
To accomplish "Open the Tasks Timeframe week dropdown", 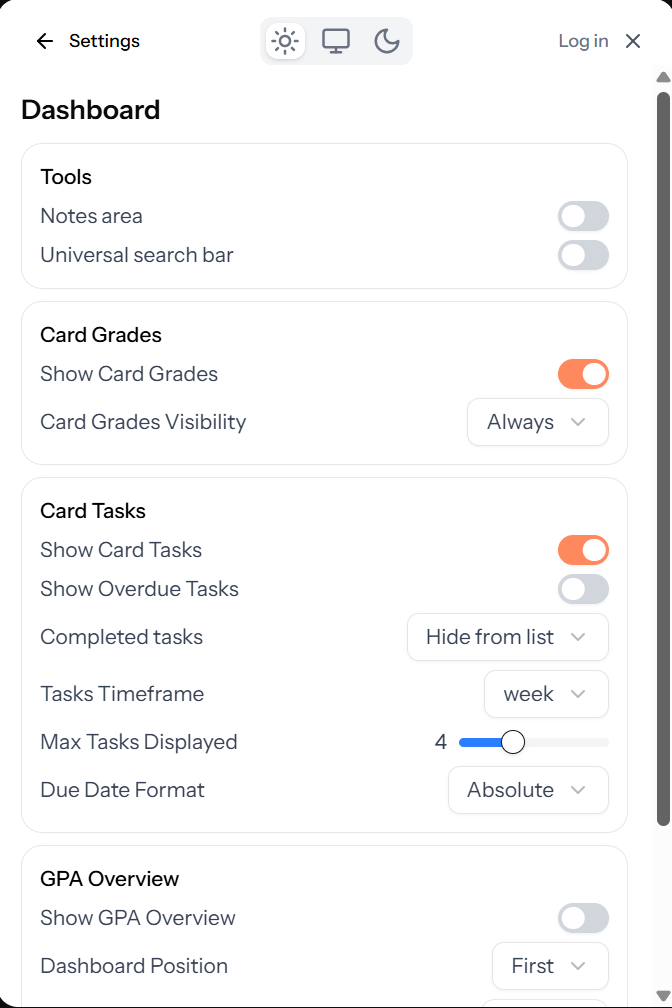I will coord(546,693).
